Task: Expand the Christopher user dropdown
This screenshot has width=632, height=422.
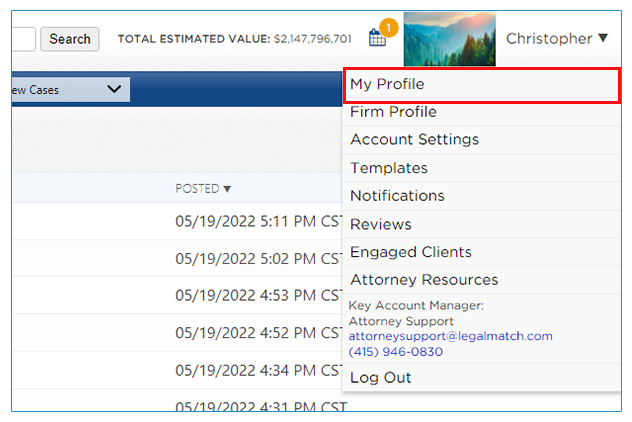Action: coord(556,39)
